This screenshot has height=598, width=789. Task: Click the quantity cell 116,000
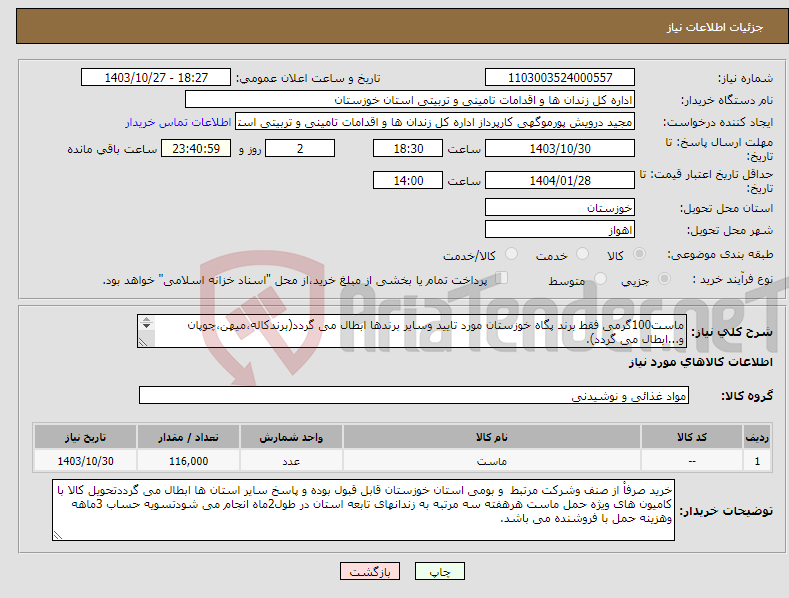188,461
